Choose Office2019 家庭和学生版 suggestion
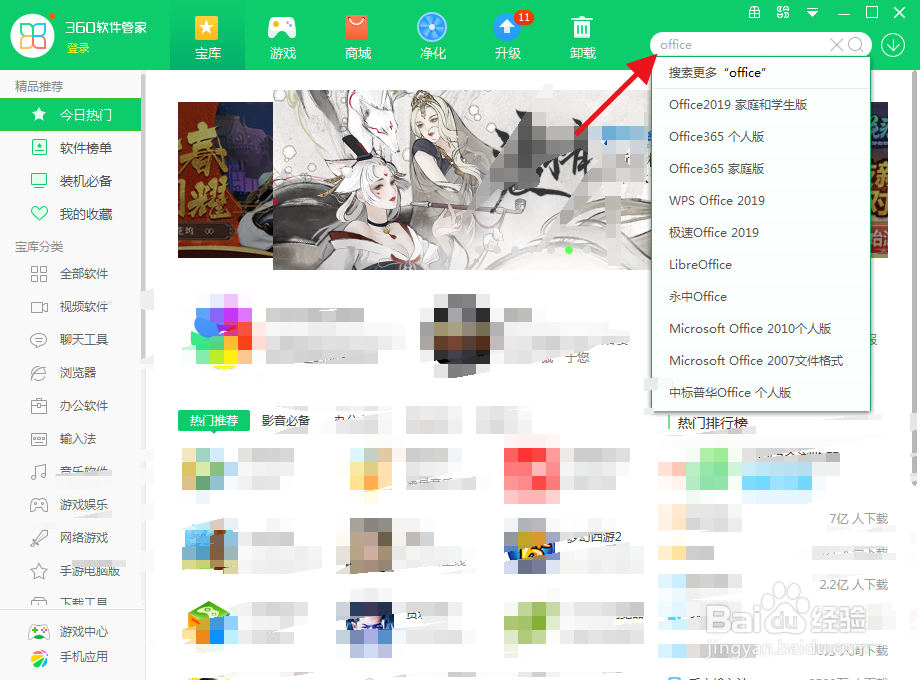This screenshot has height=680, width=920. tap(761, 104)
